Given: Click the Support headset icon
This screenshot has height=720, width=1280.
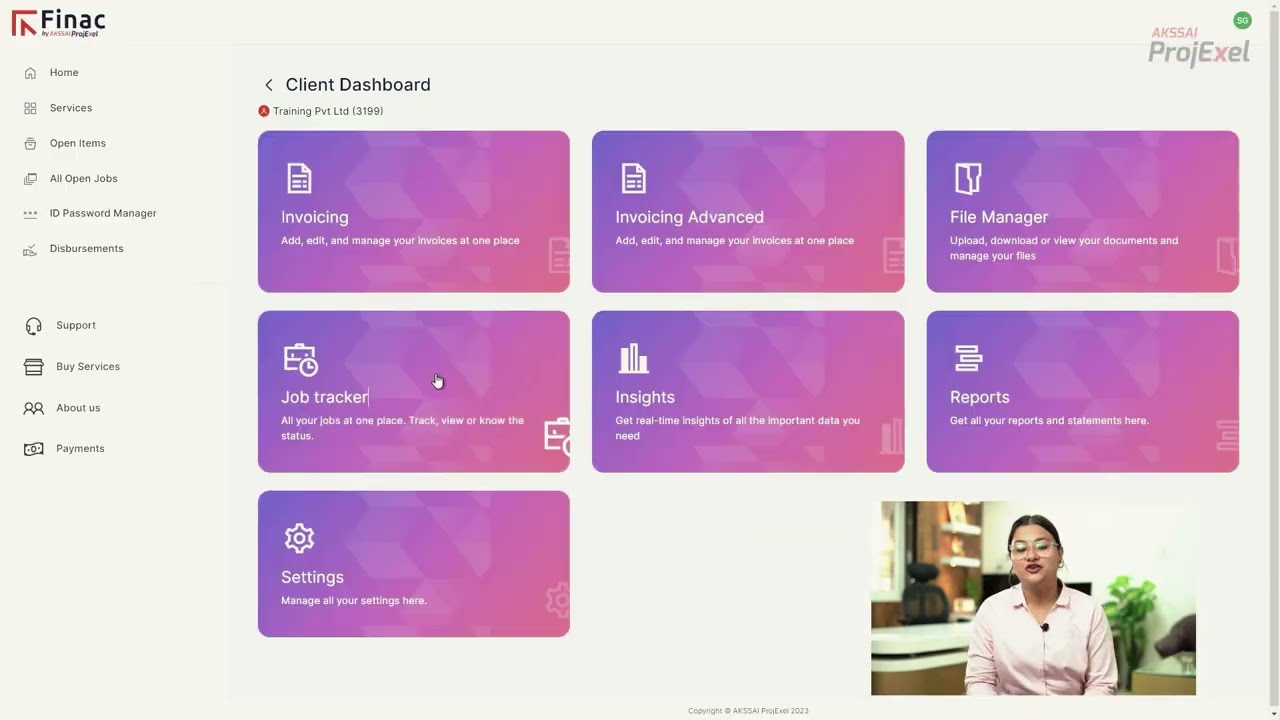Looking at the screenshot, I should (34, 326).
